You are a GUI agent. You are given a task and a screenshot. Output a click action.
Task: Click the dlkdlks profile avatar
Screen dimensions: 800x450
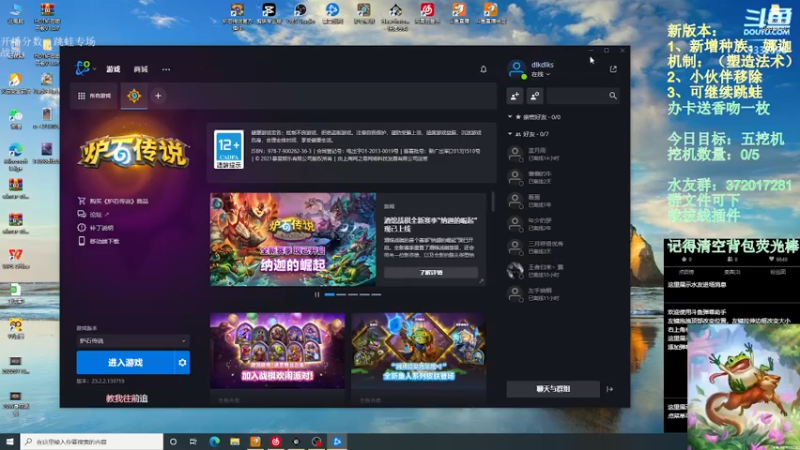516,69
